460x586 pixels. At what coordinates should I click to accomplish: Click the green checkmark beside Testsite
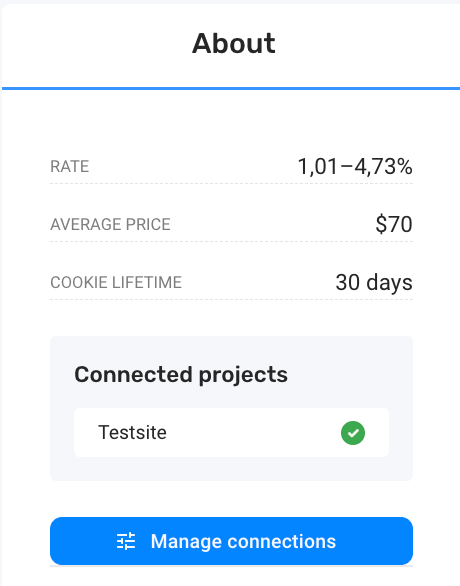(353, 433)
